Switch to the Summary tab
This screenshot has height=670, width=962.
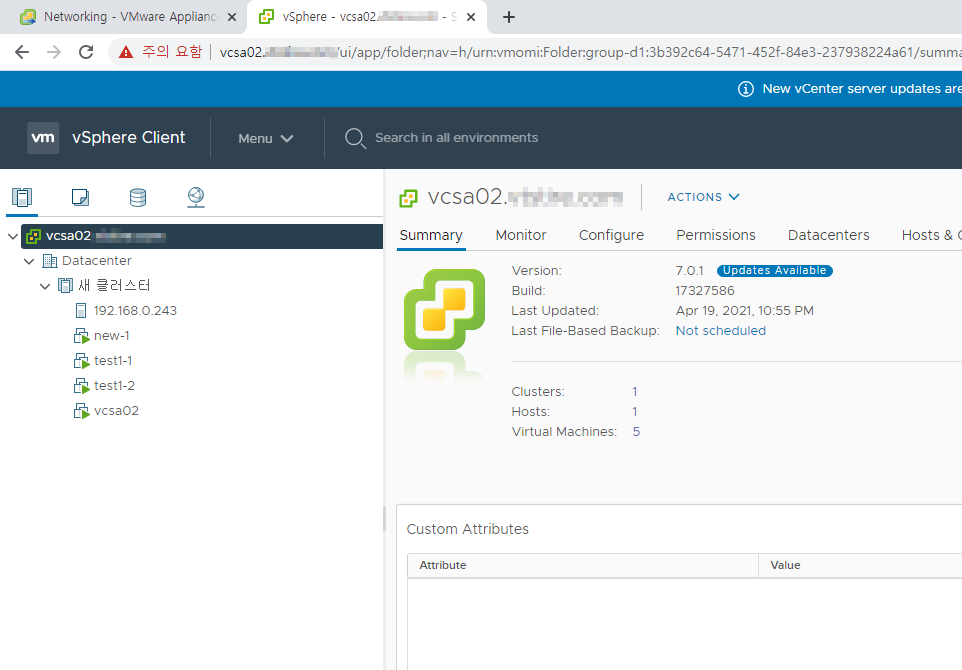point(431,235)
